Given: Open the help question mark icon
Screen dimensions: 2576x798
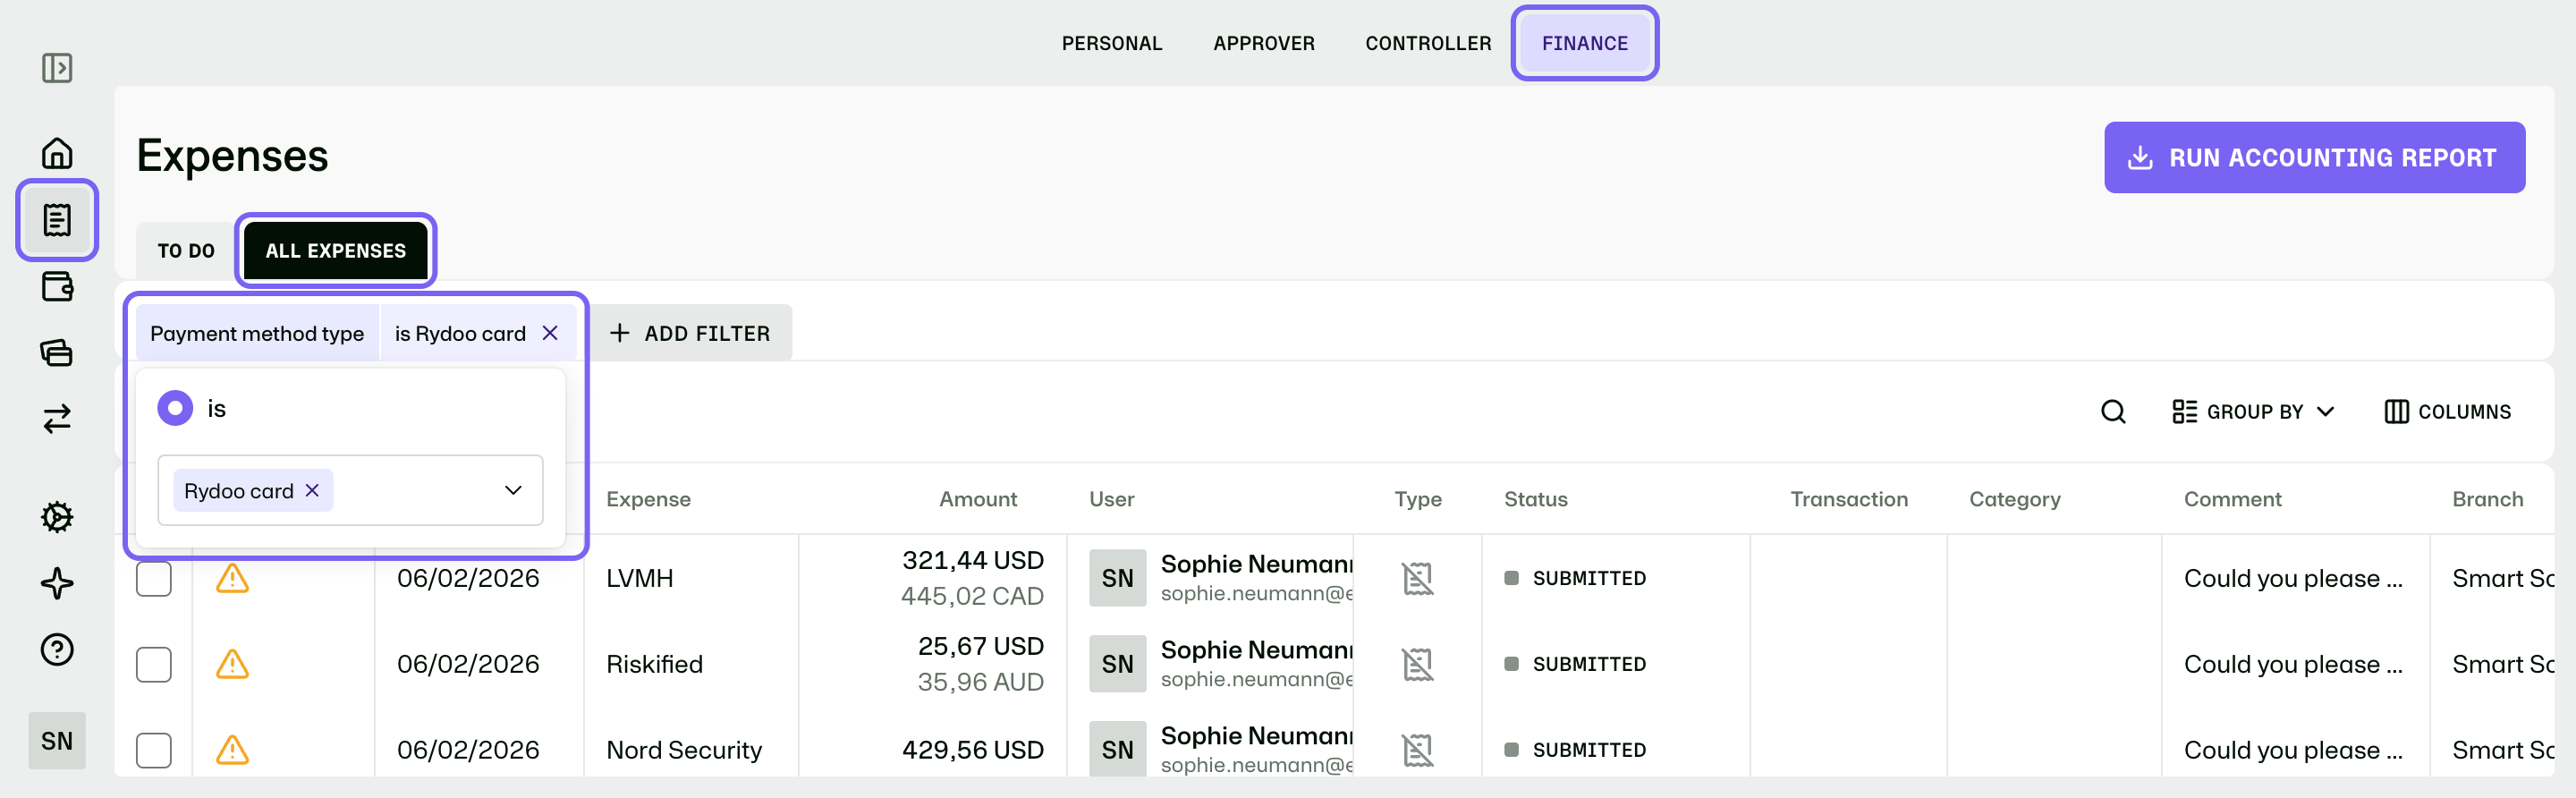Looking at the screenshot, I should [x=57, y=649].
